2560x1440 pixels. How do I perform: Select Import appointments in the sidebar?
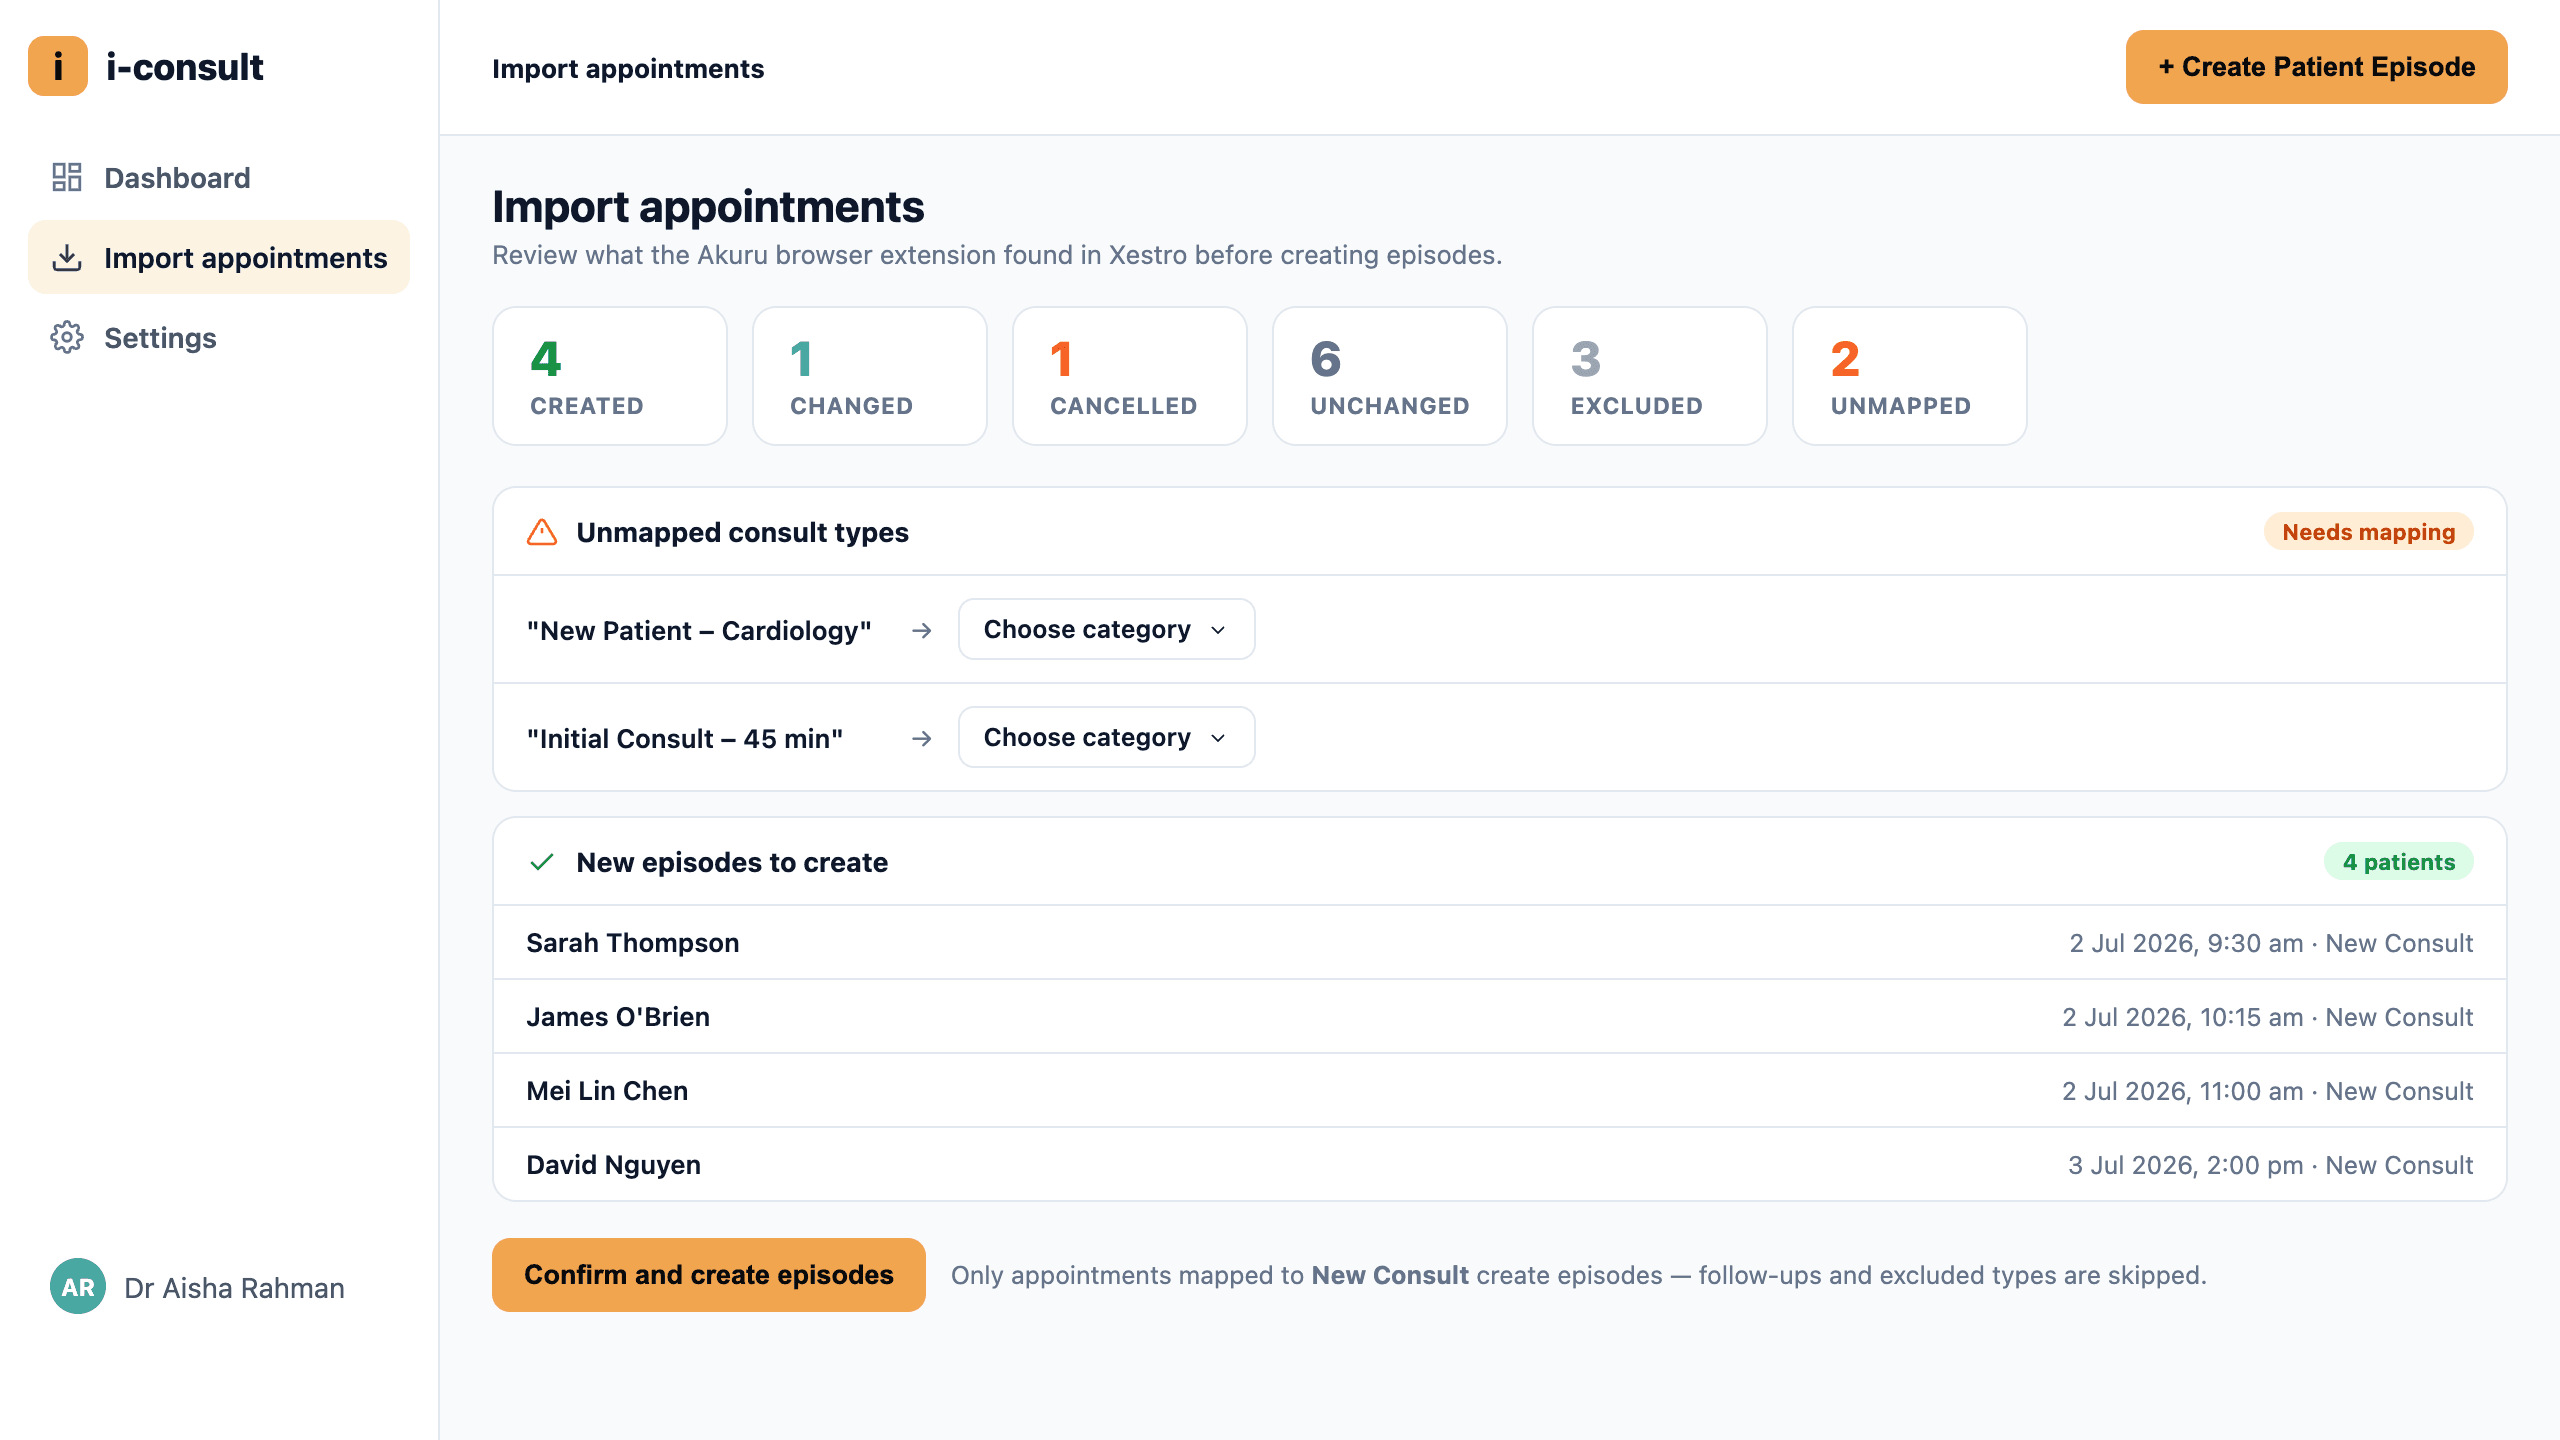click(219, 258)
